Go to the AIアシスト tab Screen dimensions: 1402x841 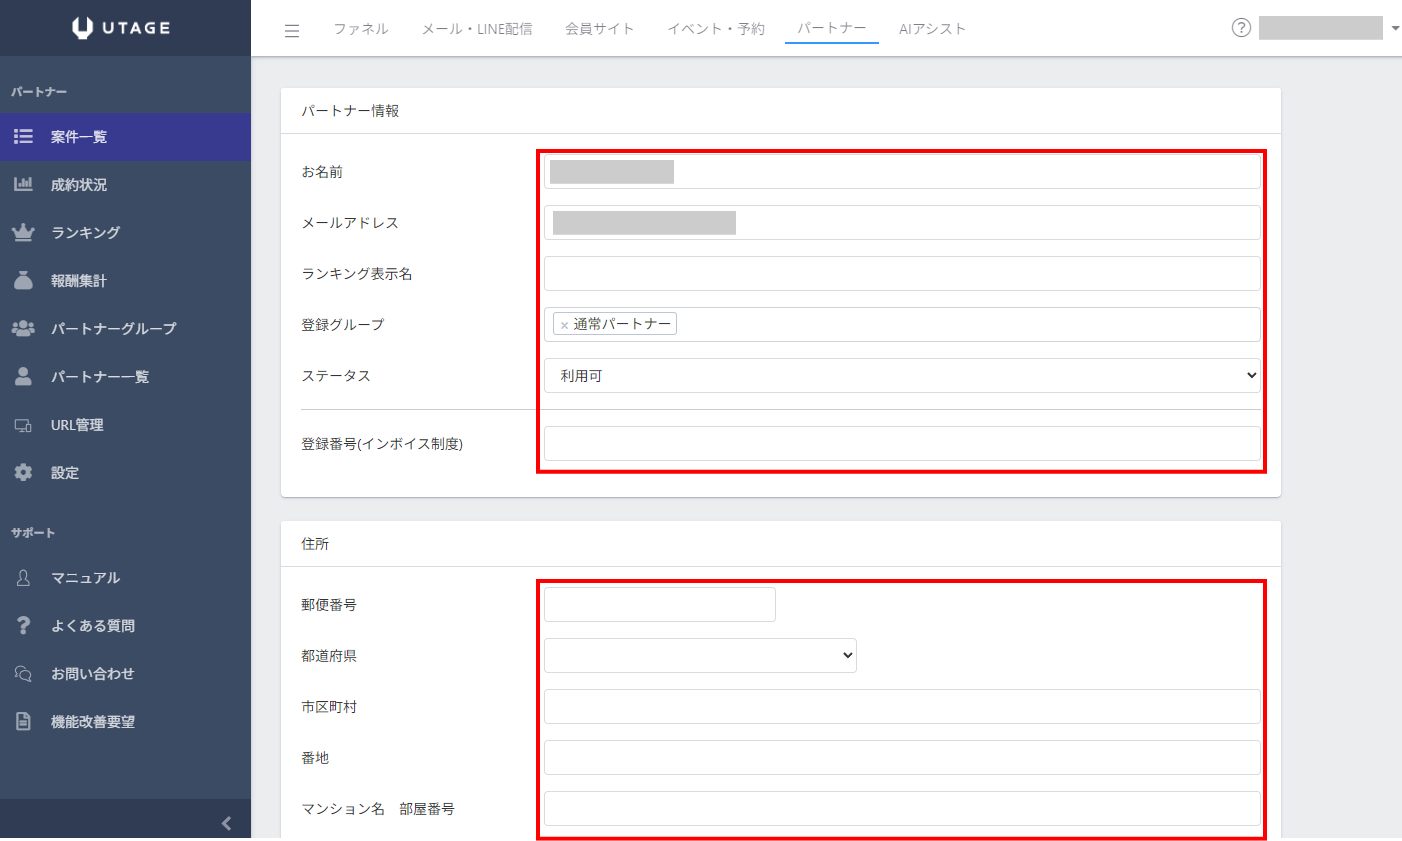932,29
